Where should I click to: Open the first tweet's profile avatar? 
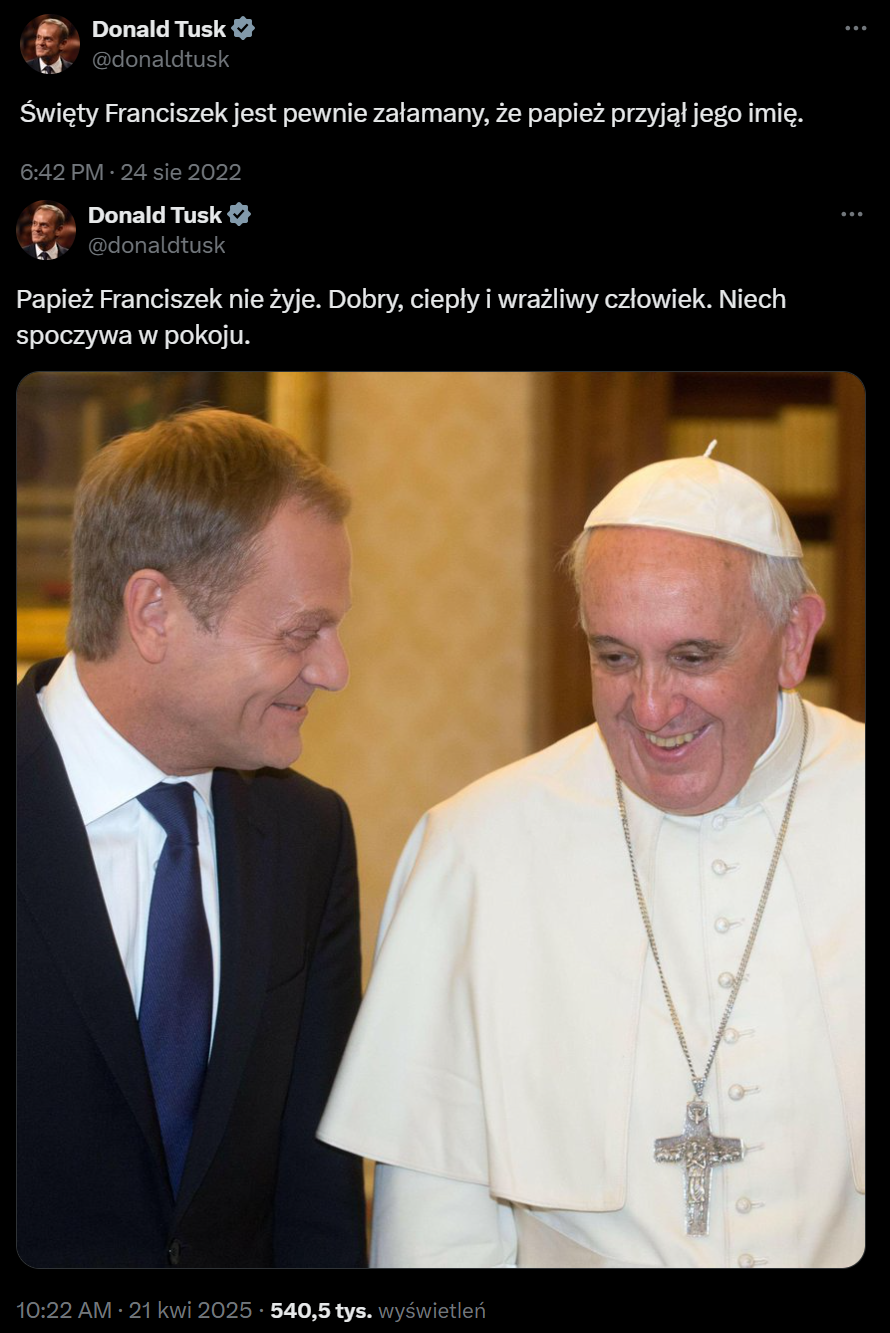click(50, 44)
